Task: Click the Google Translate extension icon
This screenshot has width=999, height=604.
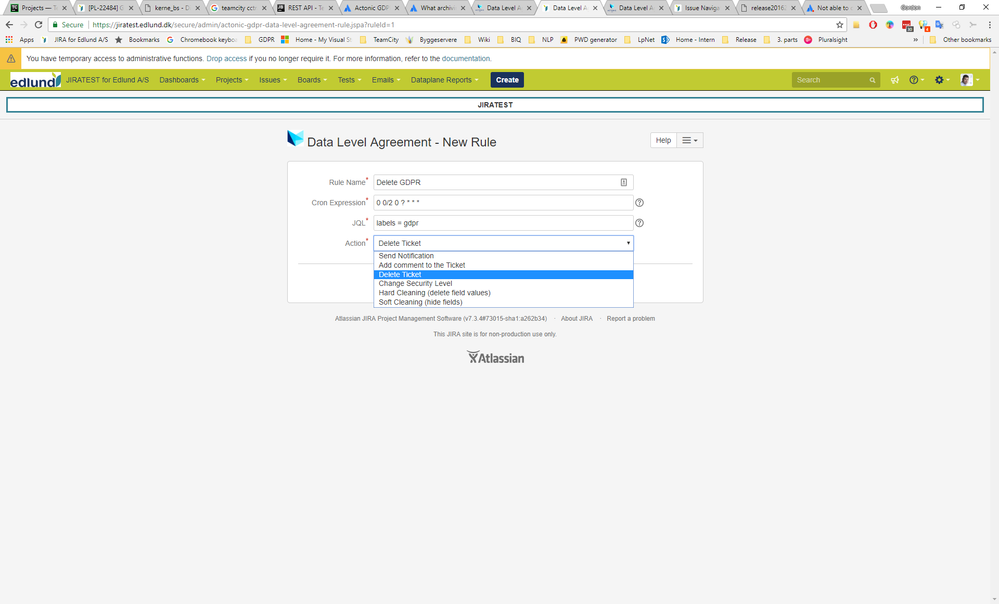Action: 939,25
